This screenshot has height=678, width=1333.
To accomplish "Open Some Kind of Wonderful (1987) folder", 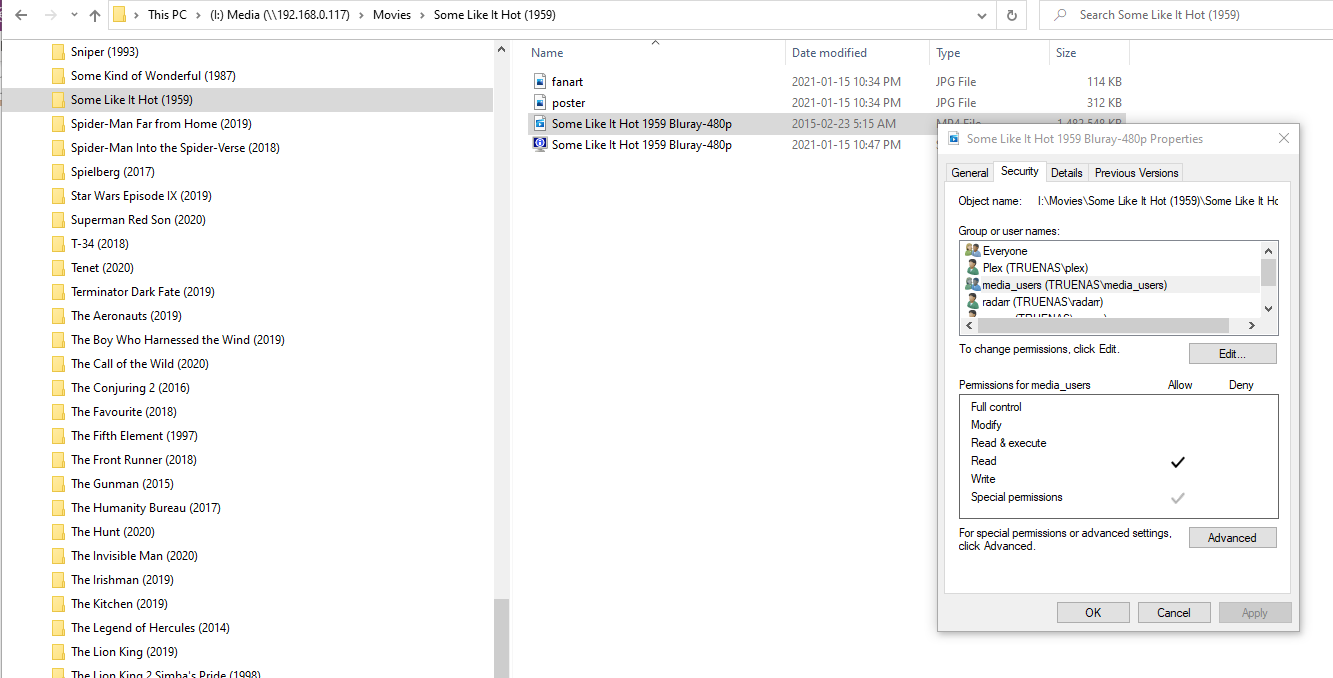I will [153, 76].
